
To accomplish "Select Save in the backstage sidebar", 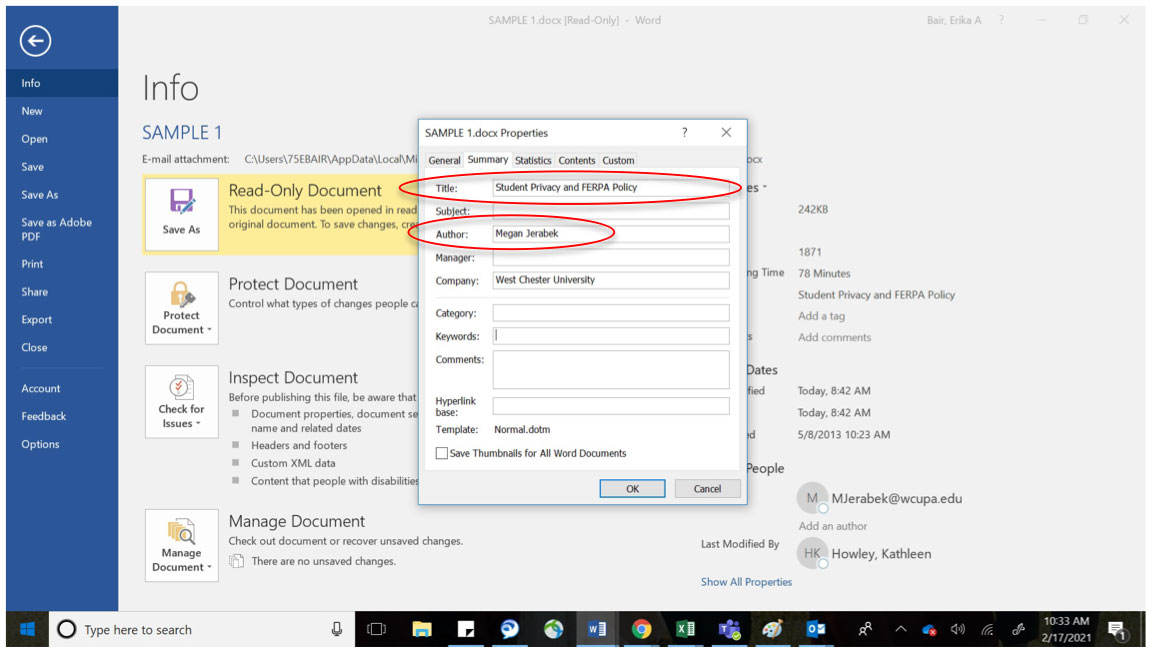I will [x=62, y=167].
